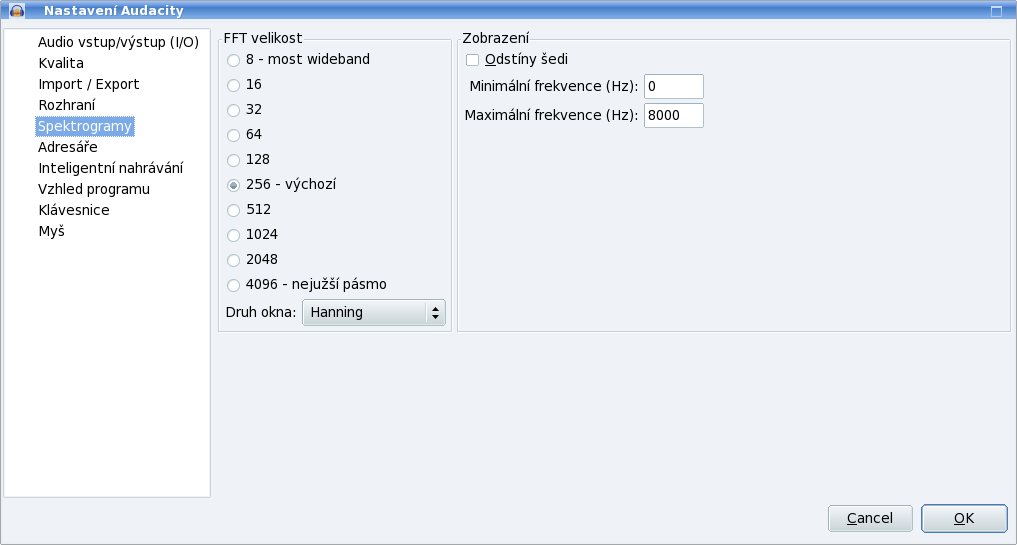The height and width of the screenshot is (545, 1017).
Task: Choose 256 - výchozí FFT size
Action: (233, 186)
